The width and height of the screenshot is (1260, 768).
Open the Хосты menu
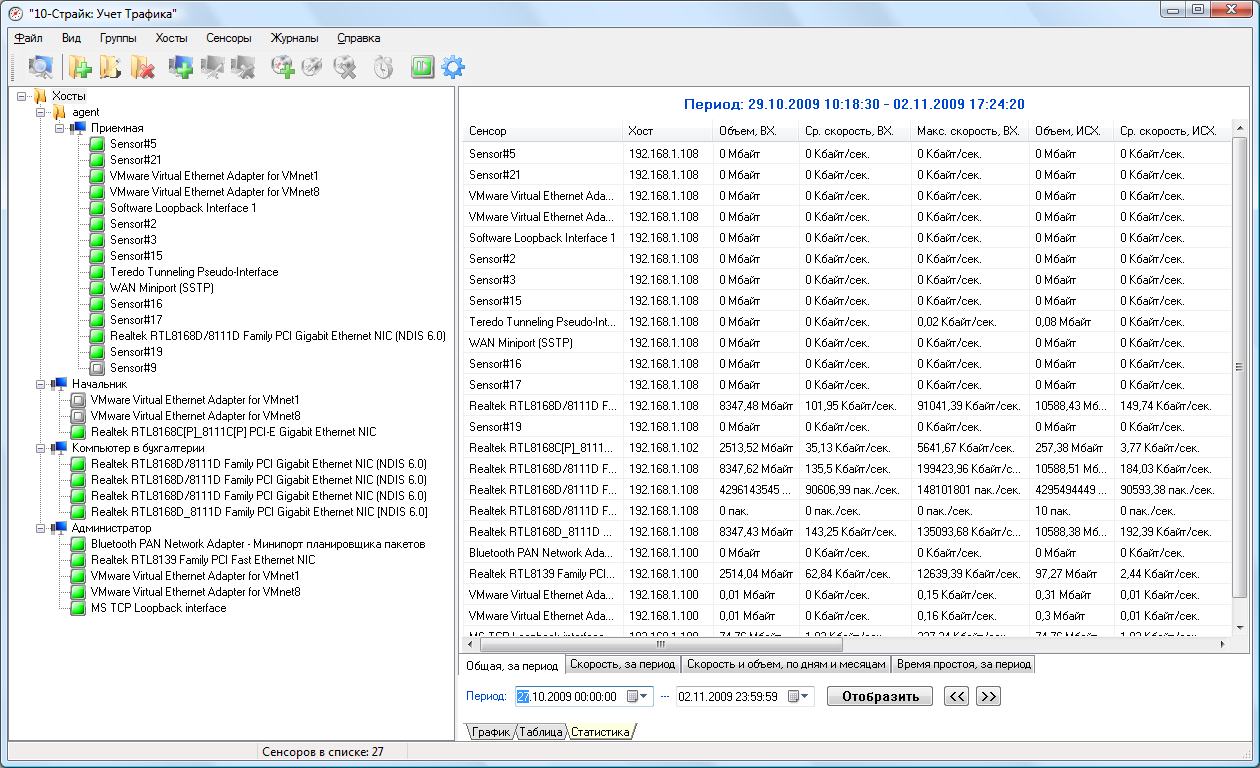(172, 38)
